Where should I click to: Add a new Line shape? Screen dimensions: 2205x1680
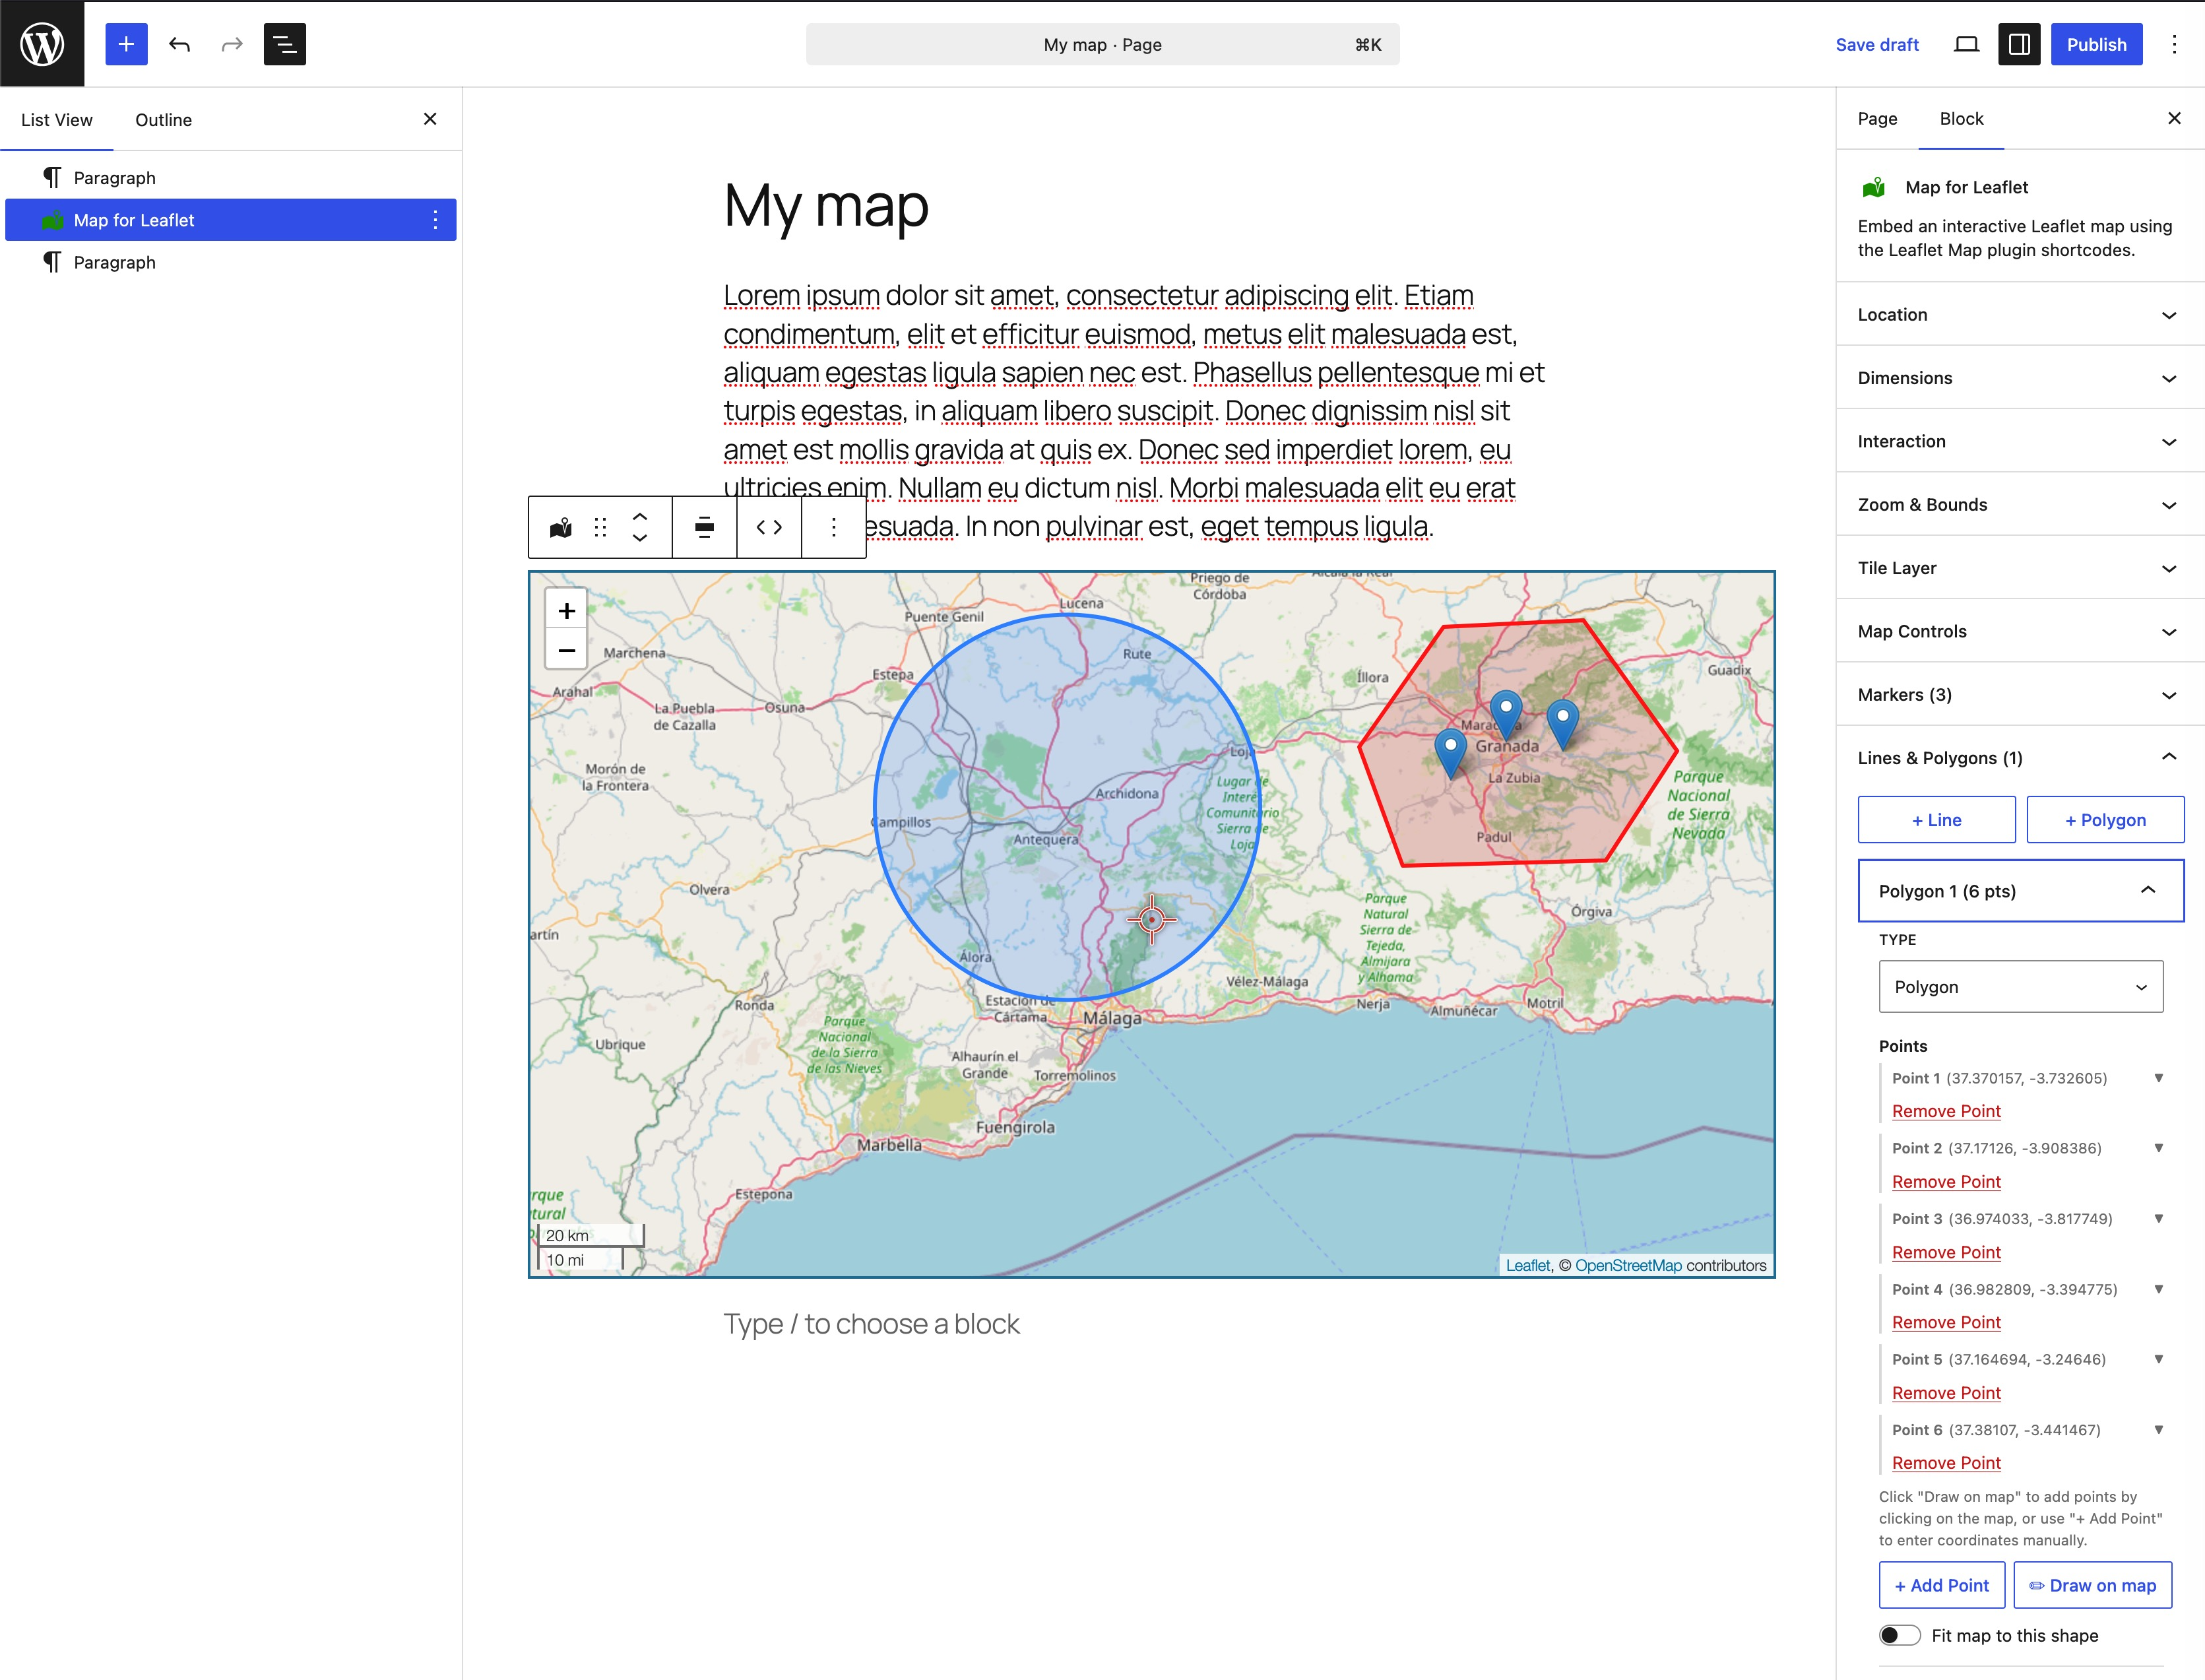(x=1936, y=820)
